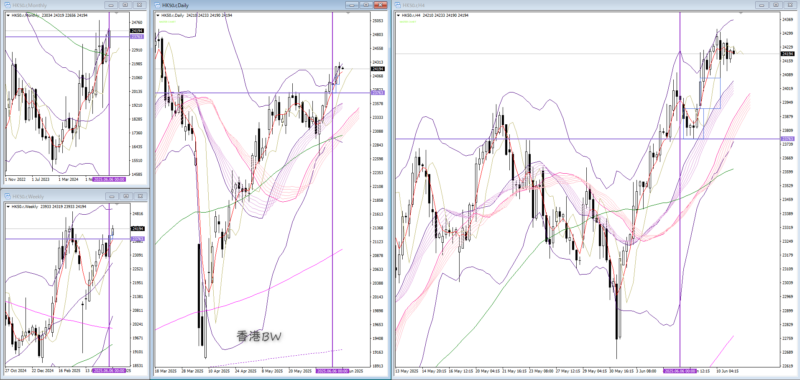The height and width of the screenshot is (380, 800).
Task: Maximize the HK50 Weekly chart window
Action: pos(126,196)
